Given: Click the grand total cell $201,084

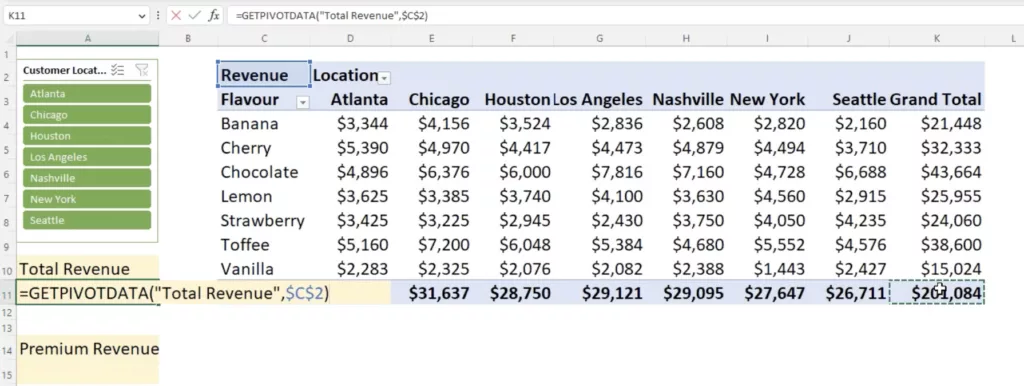Looking at the screenshot, I should tap(936, 294).
